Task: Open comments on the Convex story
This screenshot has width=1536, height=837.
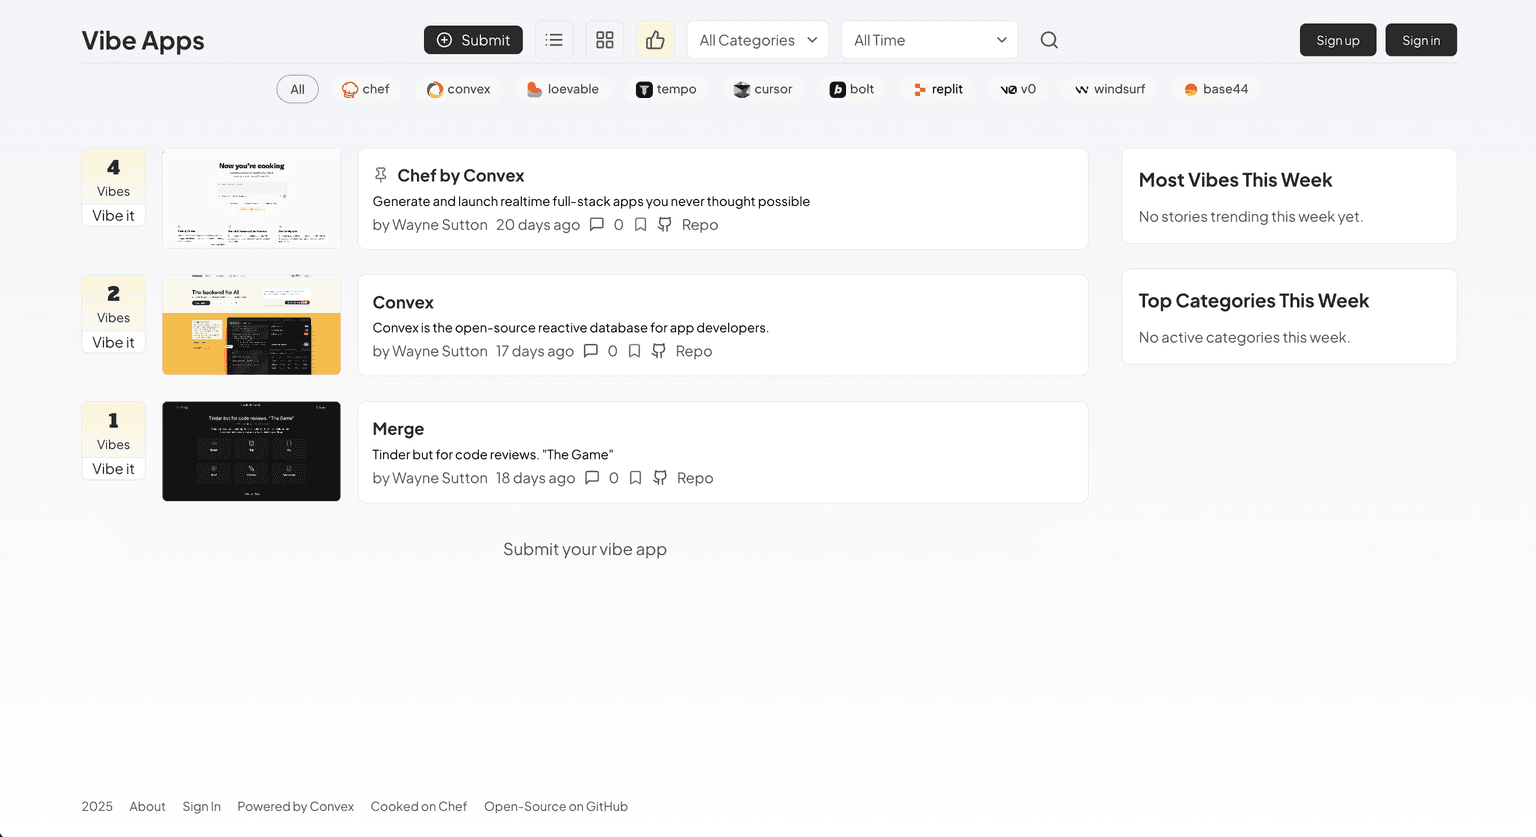Action: click(591, 351)
